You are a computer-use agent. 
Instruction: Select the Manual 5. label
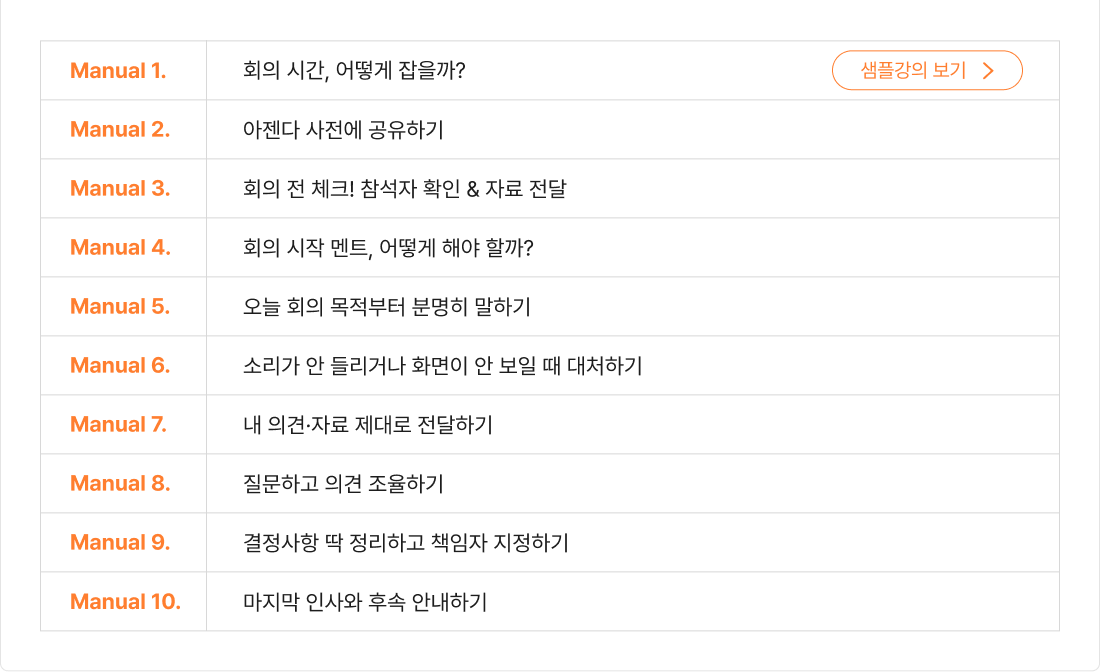coord(120,306)
